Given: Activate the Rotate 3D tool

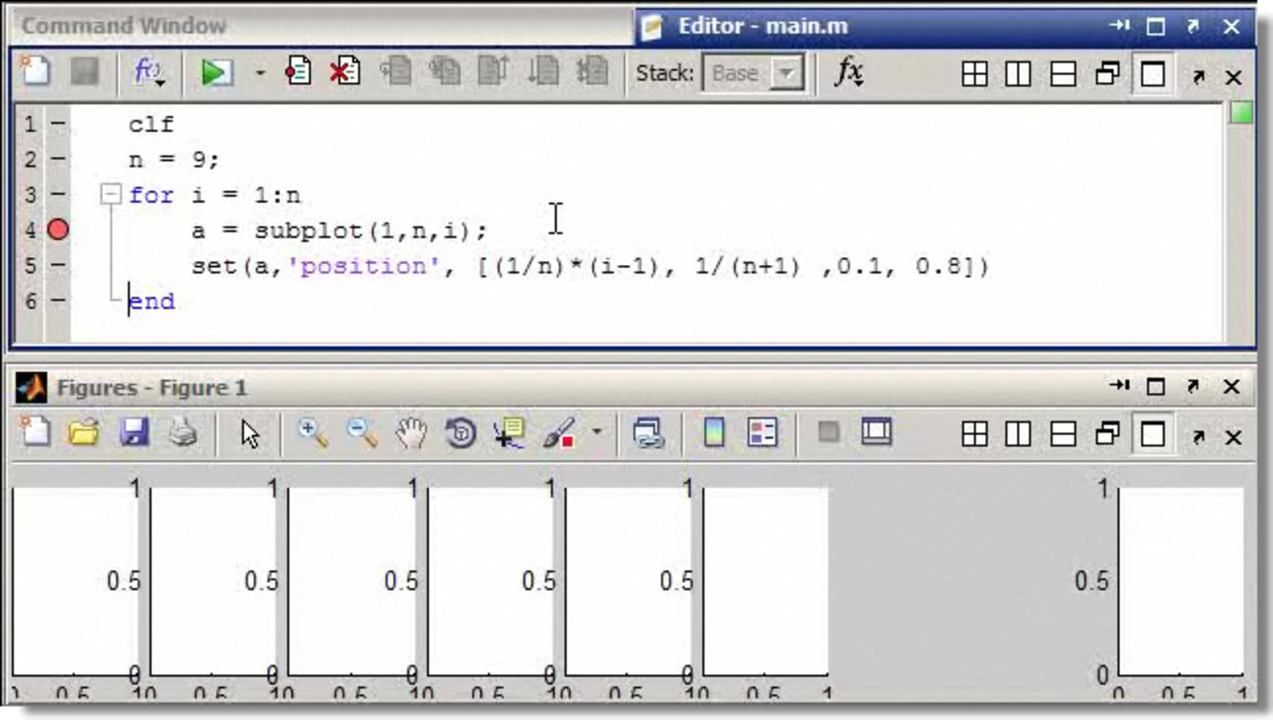Looking at the screenshot, I should [460, 433].
